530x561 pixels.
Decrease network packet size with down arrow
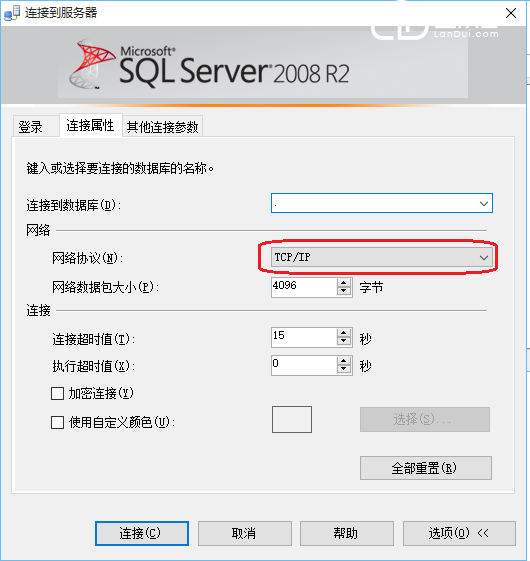344,291
